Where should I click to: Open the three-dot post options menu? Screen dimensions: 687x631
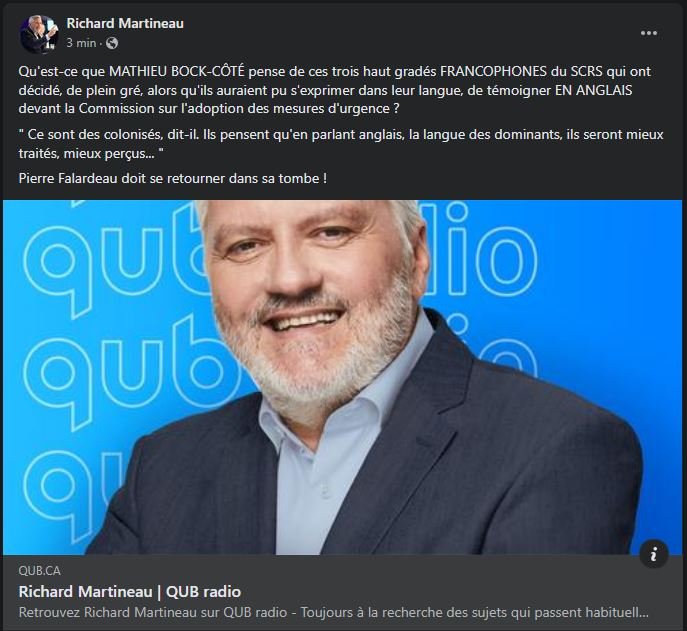coord(648,33)
